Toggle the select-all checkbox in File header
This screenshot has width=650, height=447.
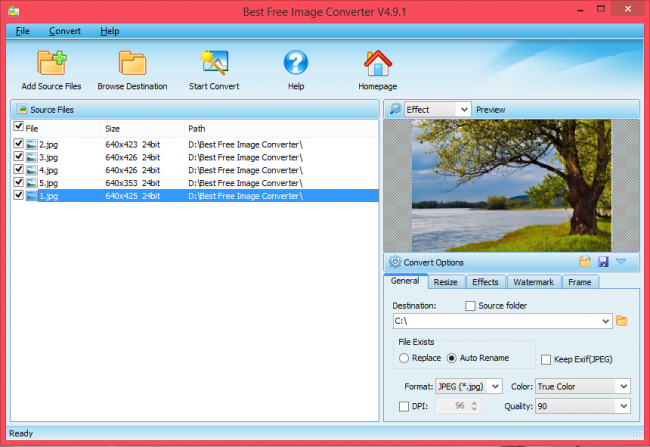[x=18, y=126]
